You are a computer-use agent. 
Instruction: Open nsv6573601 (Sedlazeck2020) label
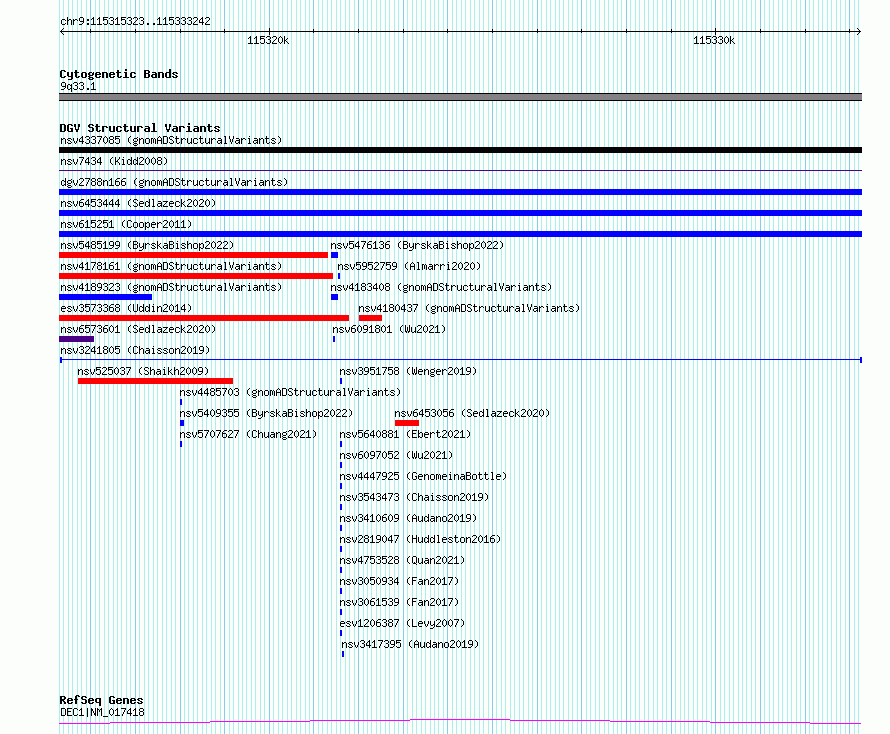point(138,329)
